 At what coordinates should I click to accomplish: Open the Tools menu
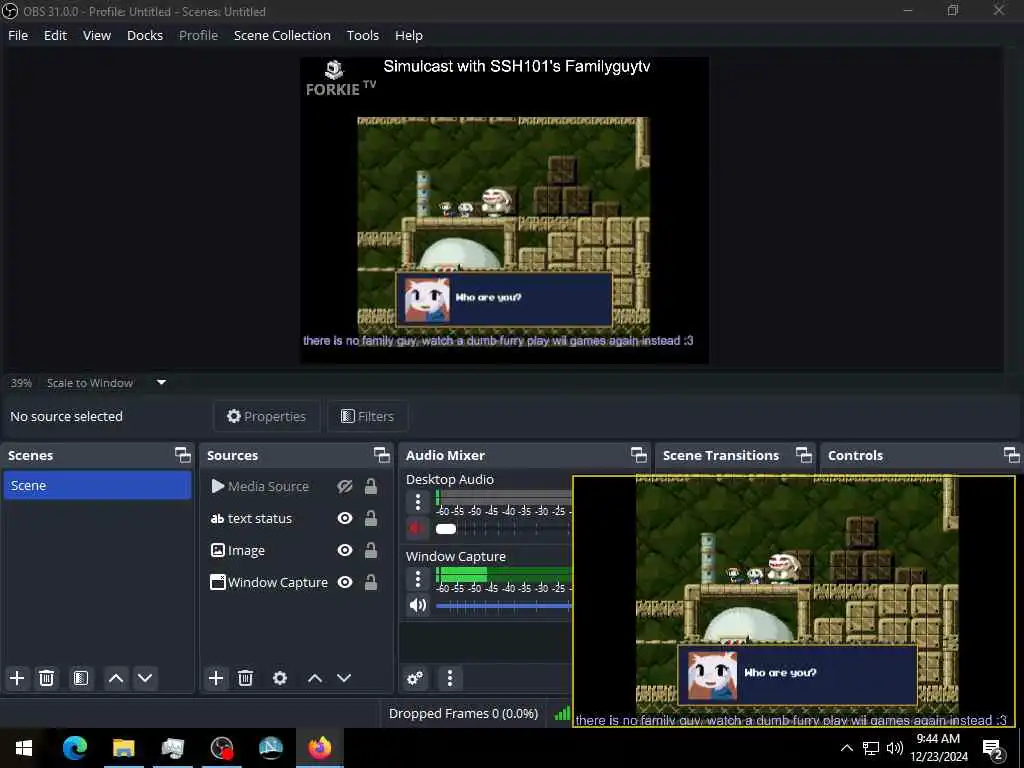point(362,35)
